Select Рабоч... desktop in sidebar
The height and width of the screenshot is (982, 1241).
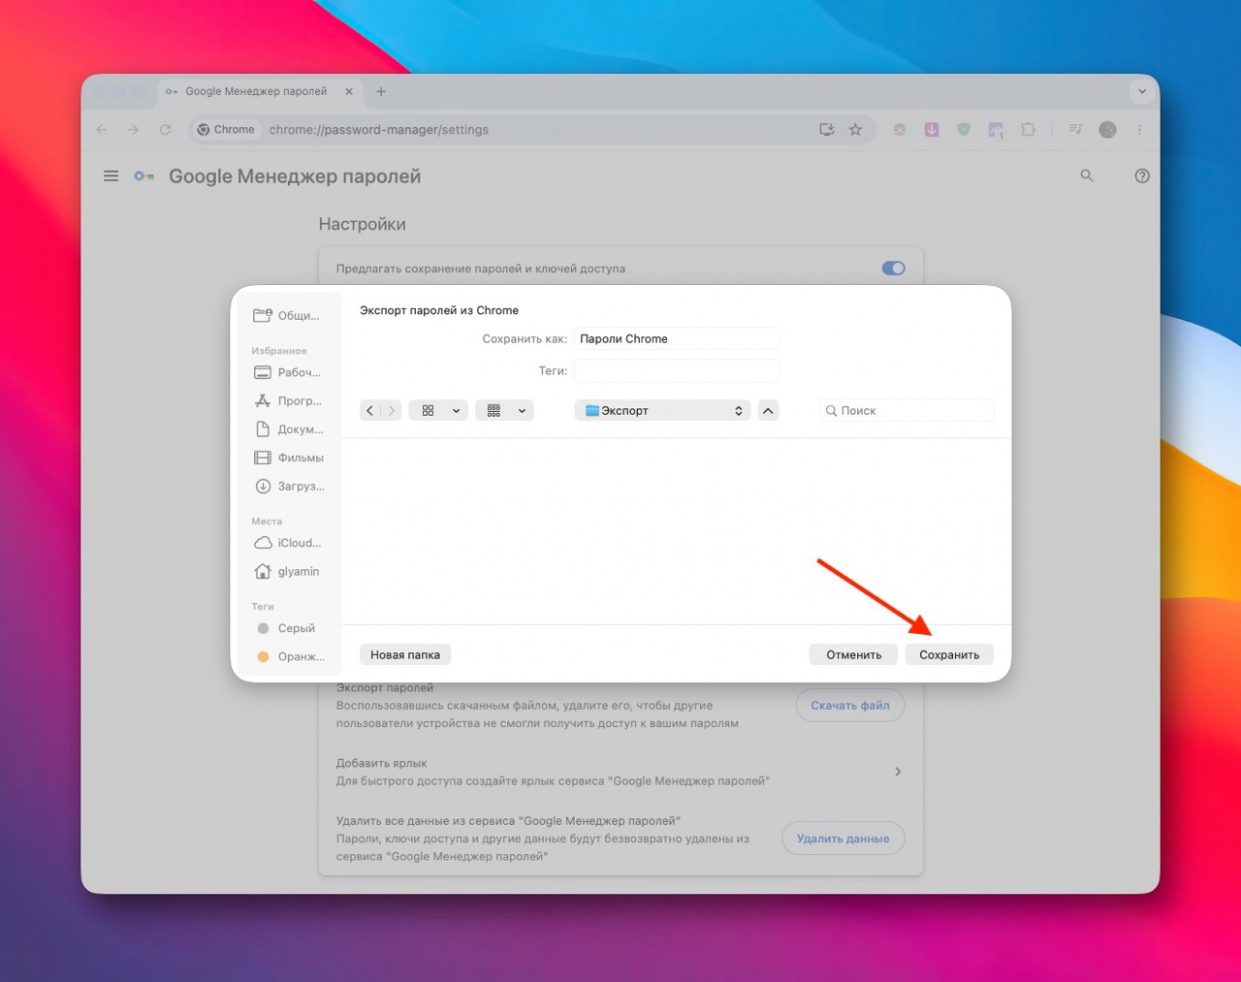(287, 373)
